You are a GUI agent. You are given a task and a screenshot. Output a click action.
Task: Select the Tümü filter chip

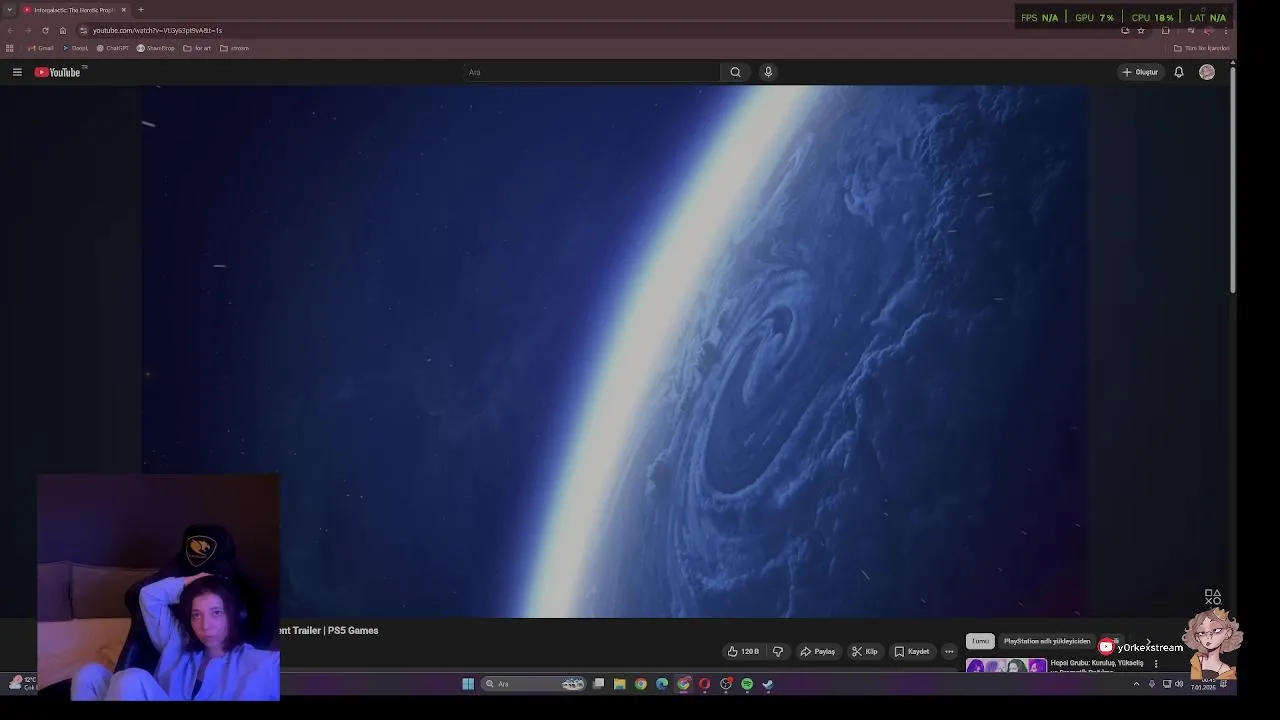click(x=980, y=641)
